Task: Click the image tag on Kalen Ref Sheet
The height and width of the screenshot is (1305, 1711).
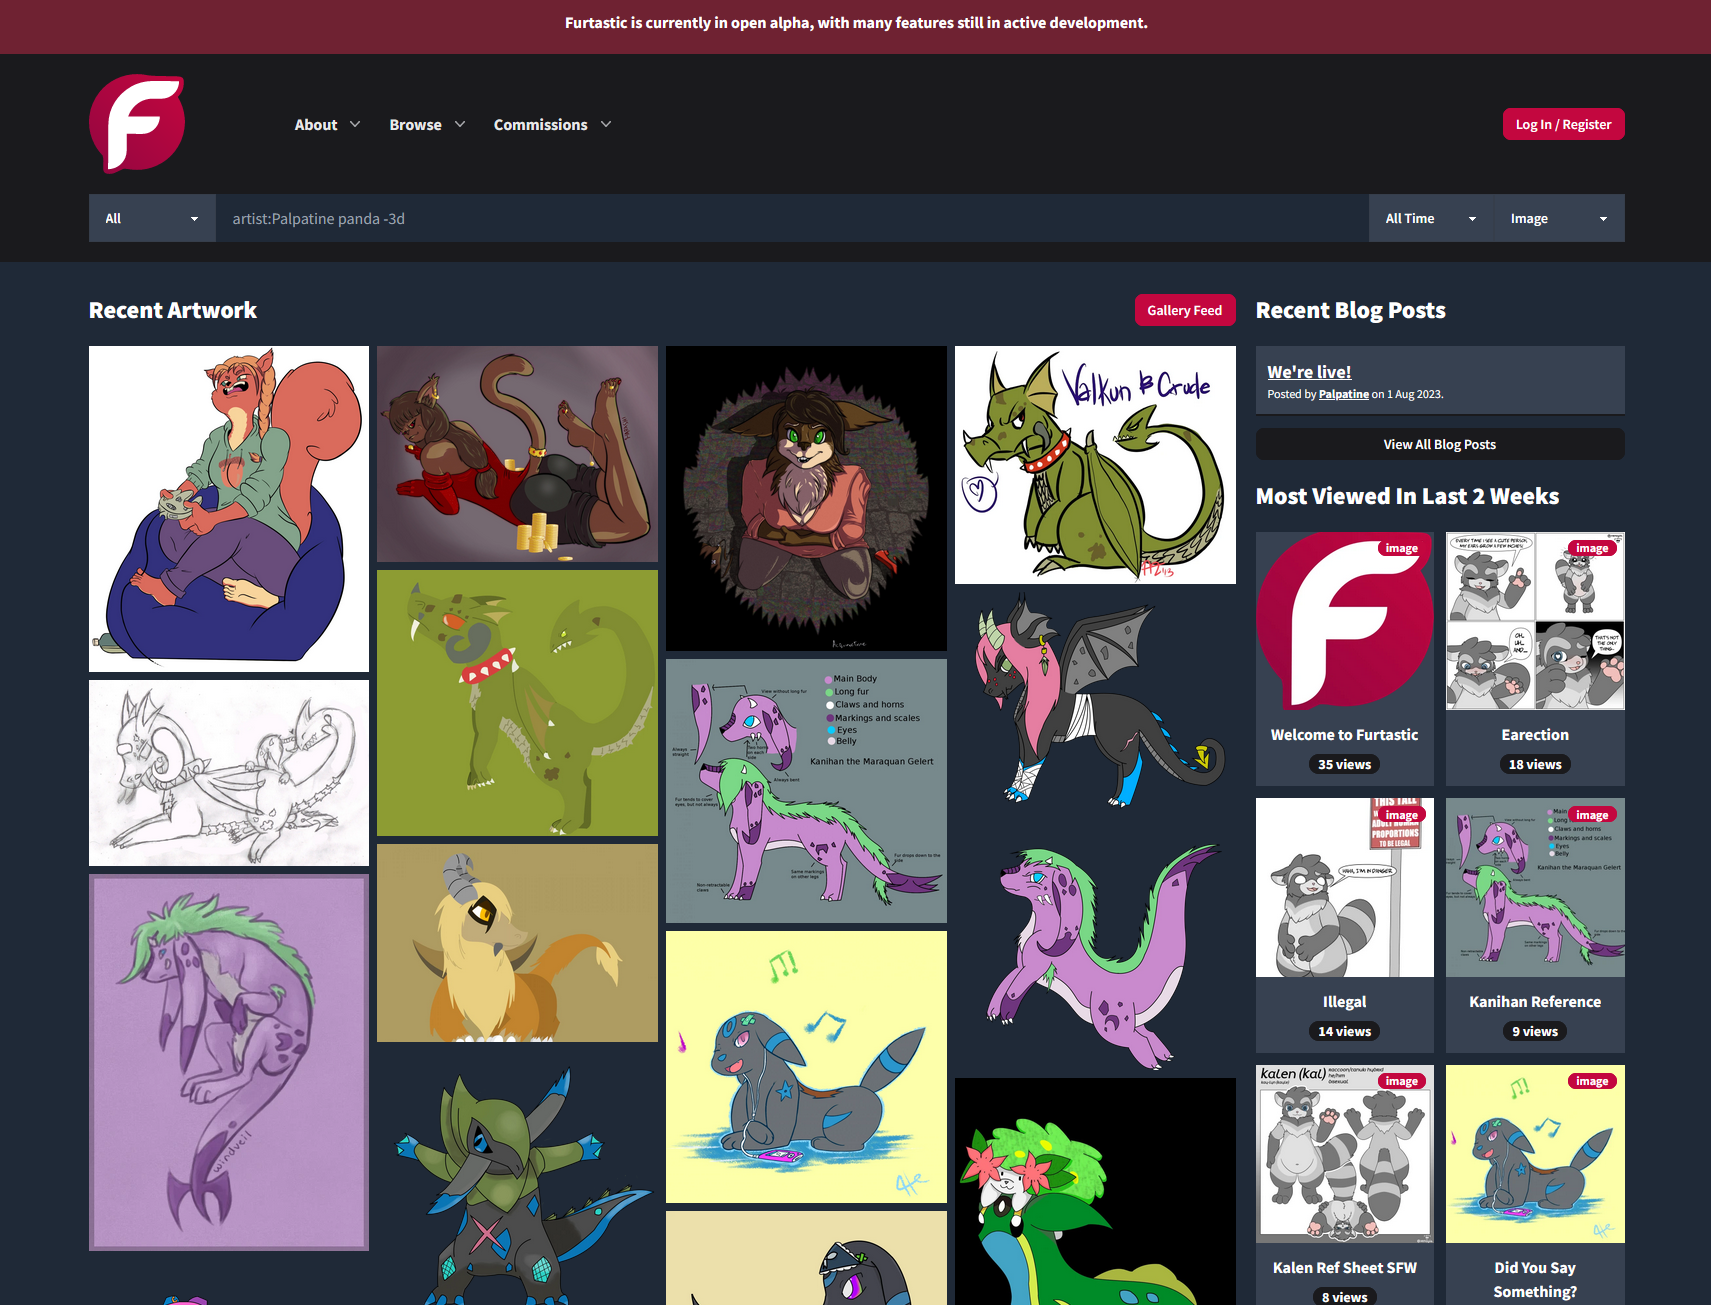Action: pyautogui.click(x=1402, y=1081)
